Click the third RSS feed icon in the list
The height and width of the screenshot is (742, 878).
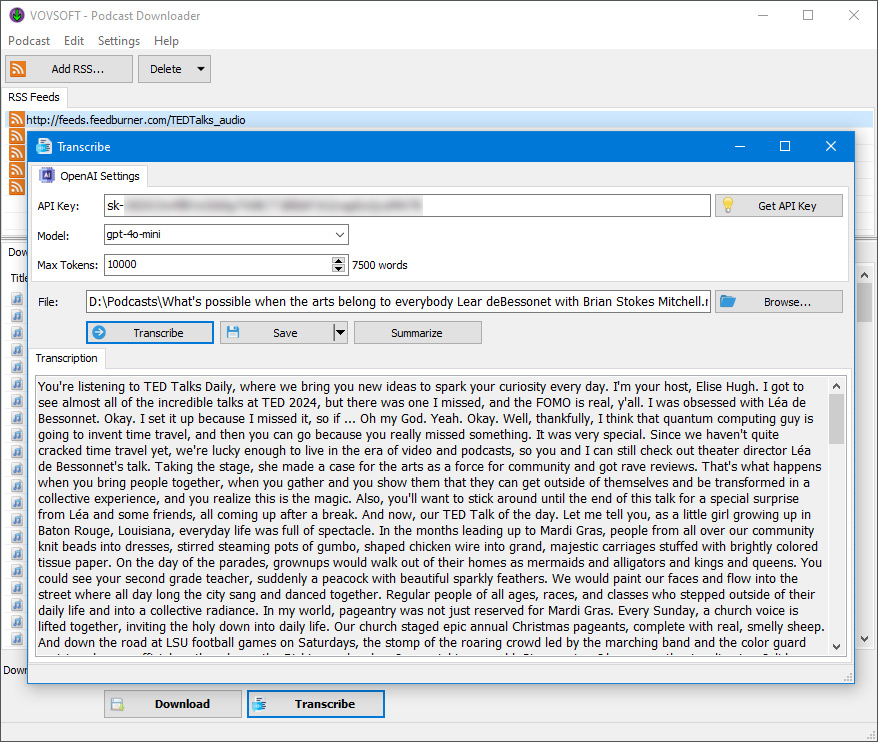point(17,153)
